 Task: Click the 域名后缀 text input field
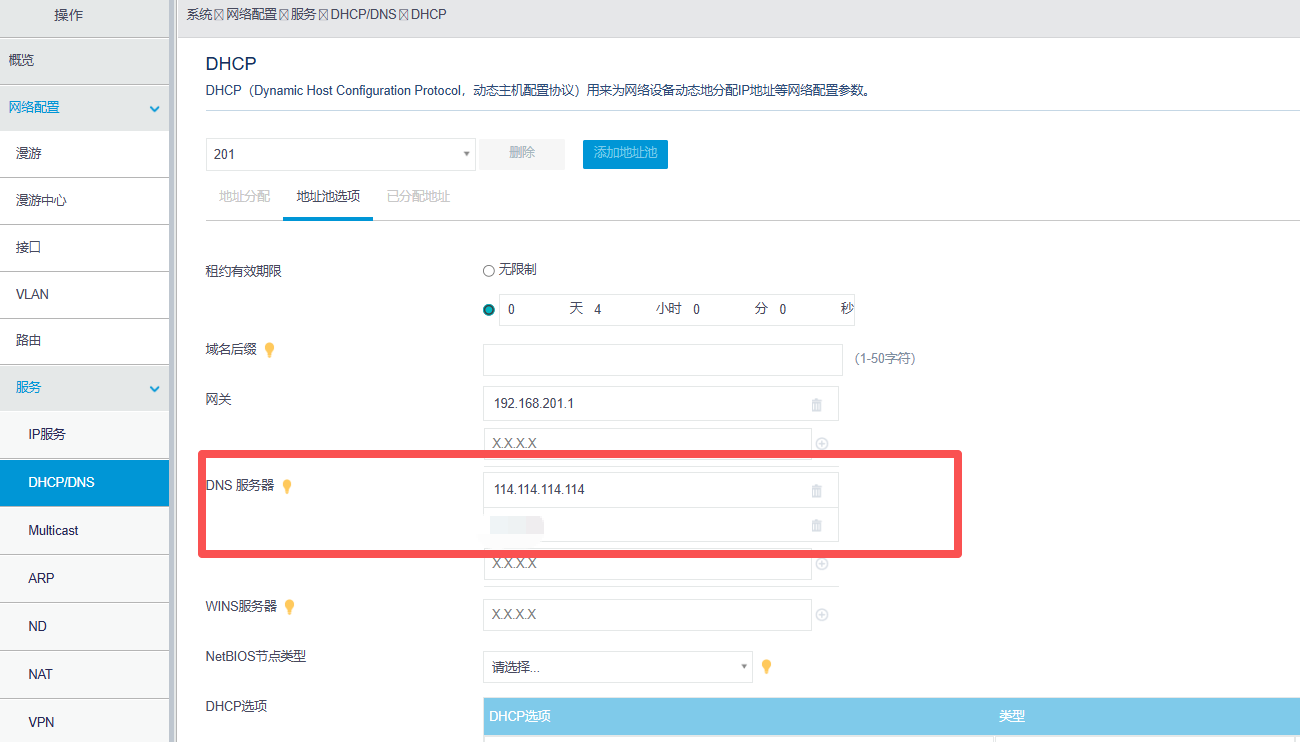[662, 360]
